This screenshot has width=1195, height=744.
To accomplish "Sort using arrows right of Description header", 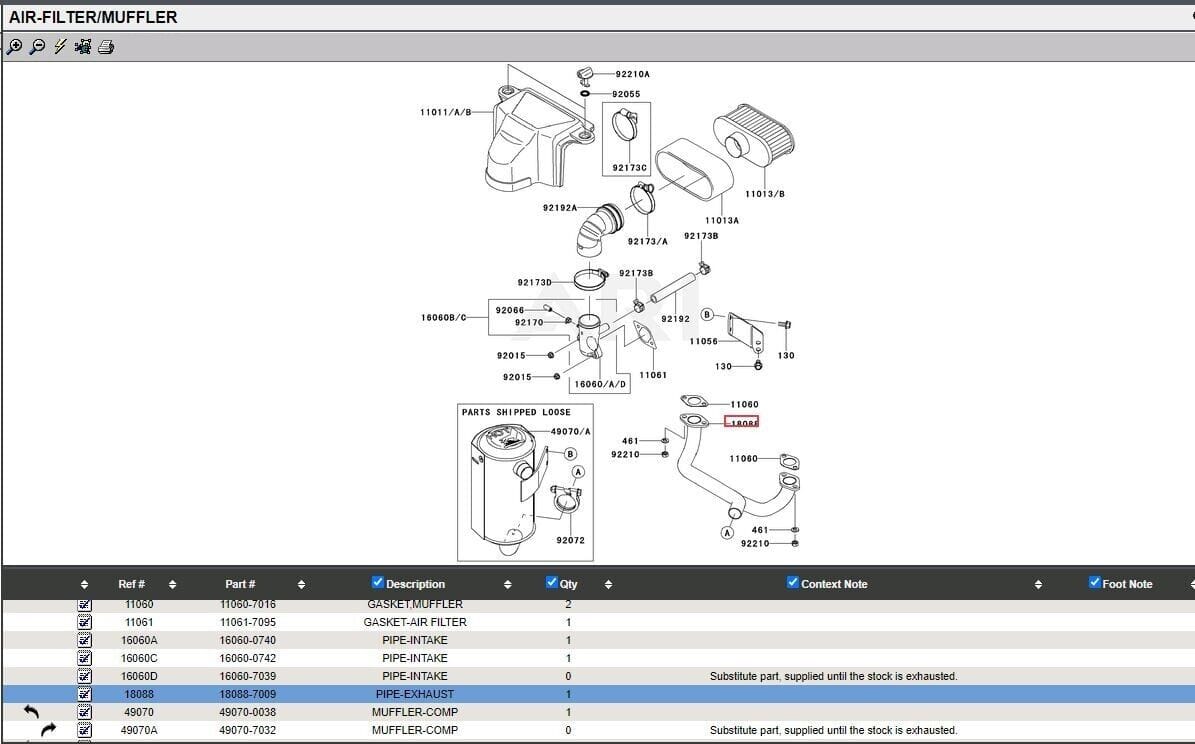I will click(x=507, y=584).
